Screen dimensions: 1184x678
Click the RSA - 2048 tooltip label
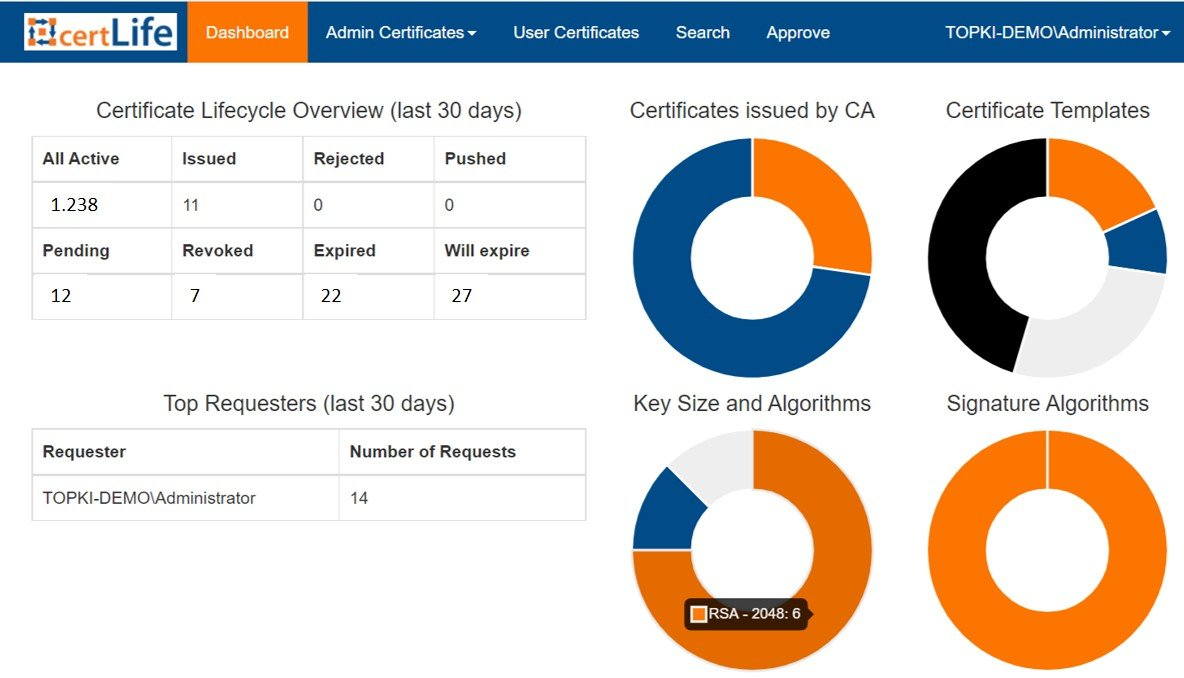pyautogui.click(x=747, y=614)
